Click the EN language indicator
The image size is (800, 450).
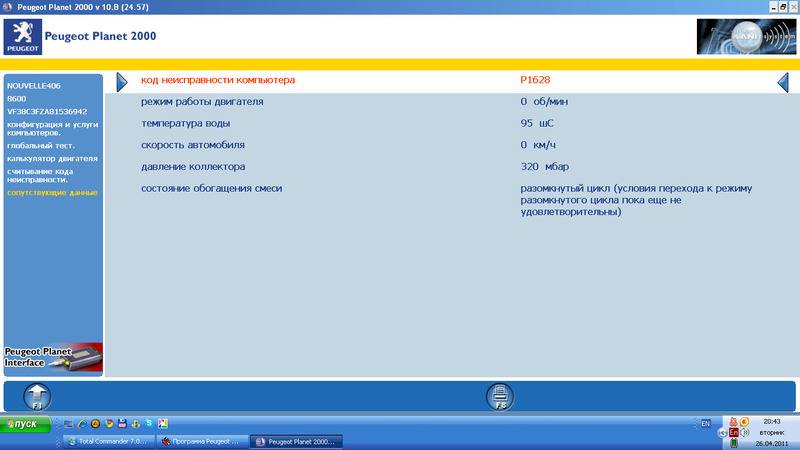pyautogui.click(x=705, y=424)
